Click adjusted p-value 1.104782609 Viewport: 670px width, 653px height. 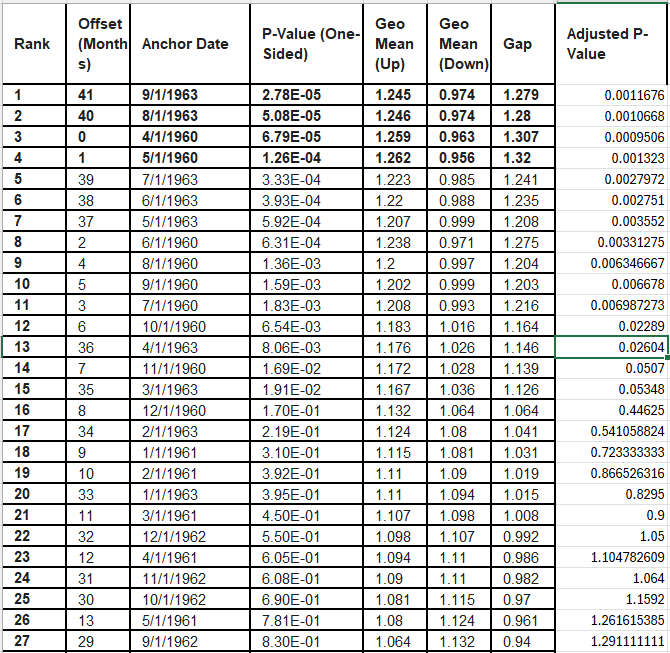(611, 557)
